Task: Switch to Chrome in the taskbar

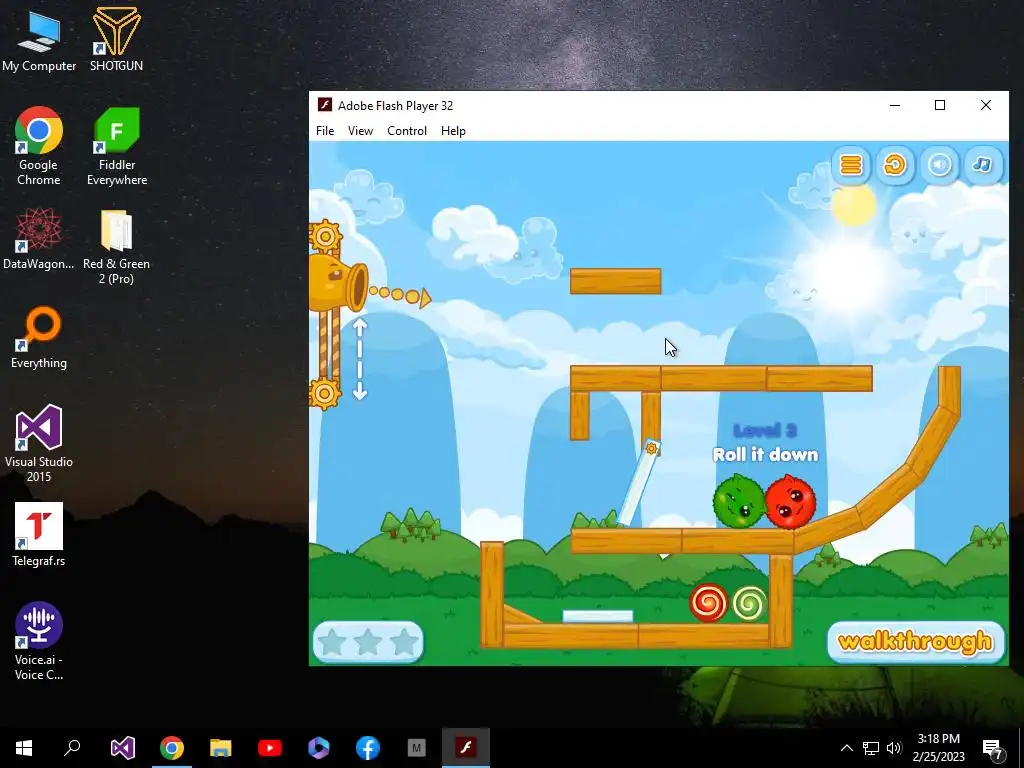Action: (x=172, y=748)
